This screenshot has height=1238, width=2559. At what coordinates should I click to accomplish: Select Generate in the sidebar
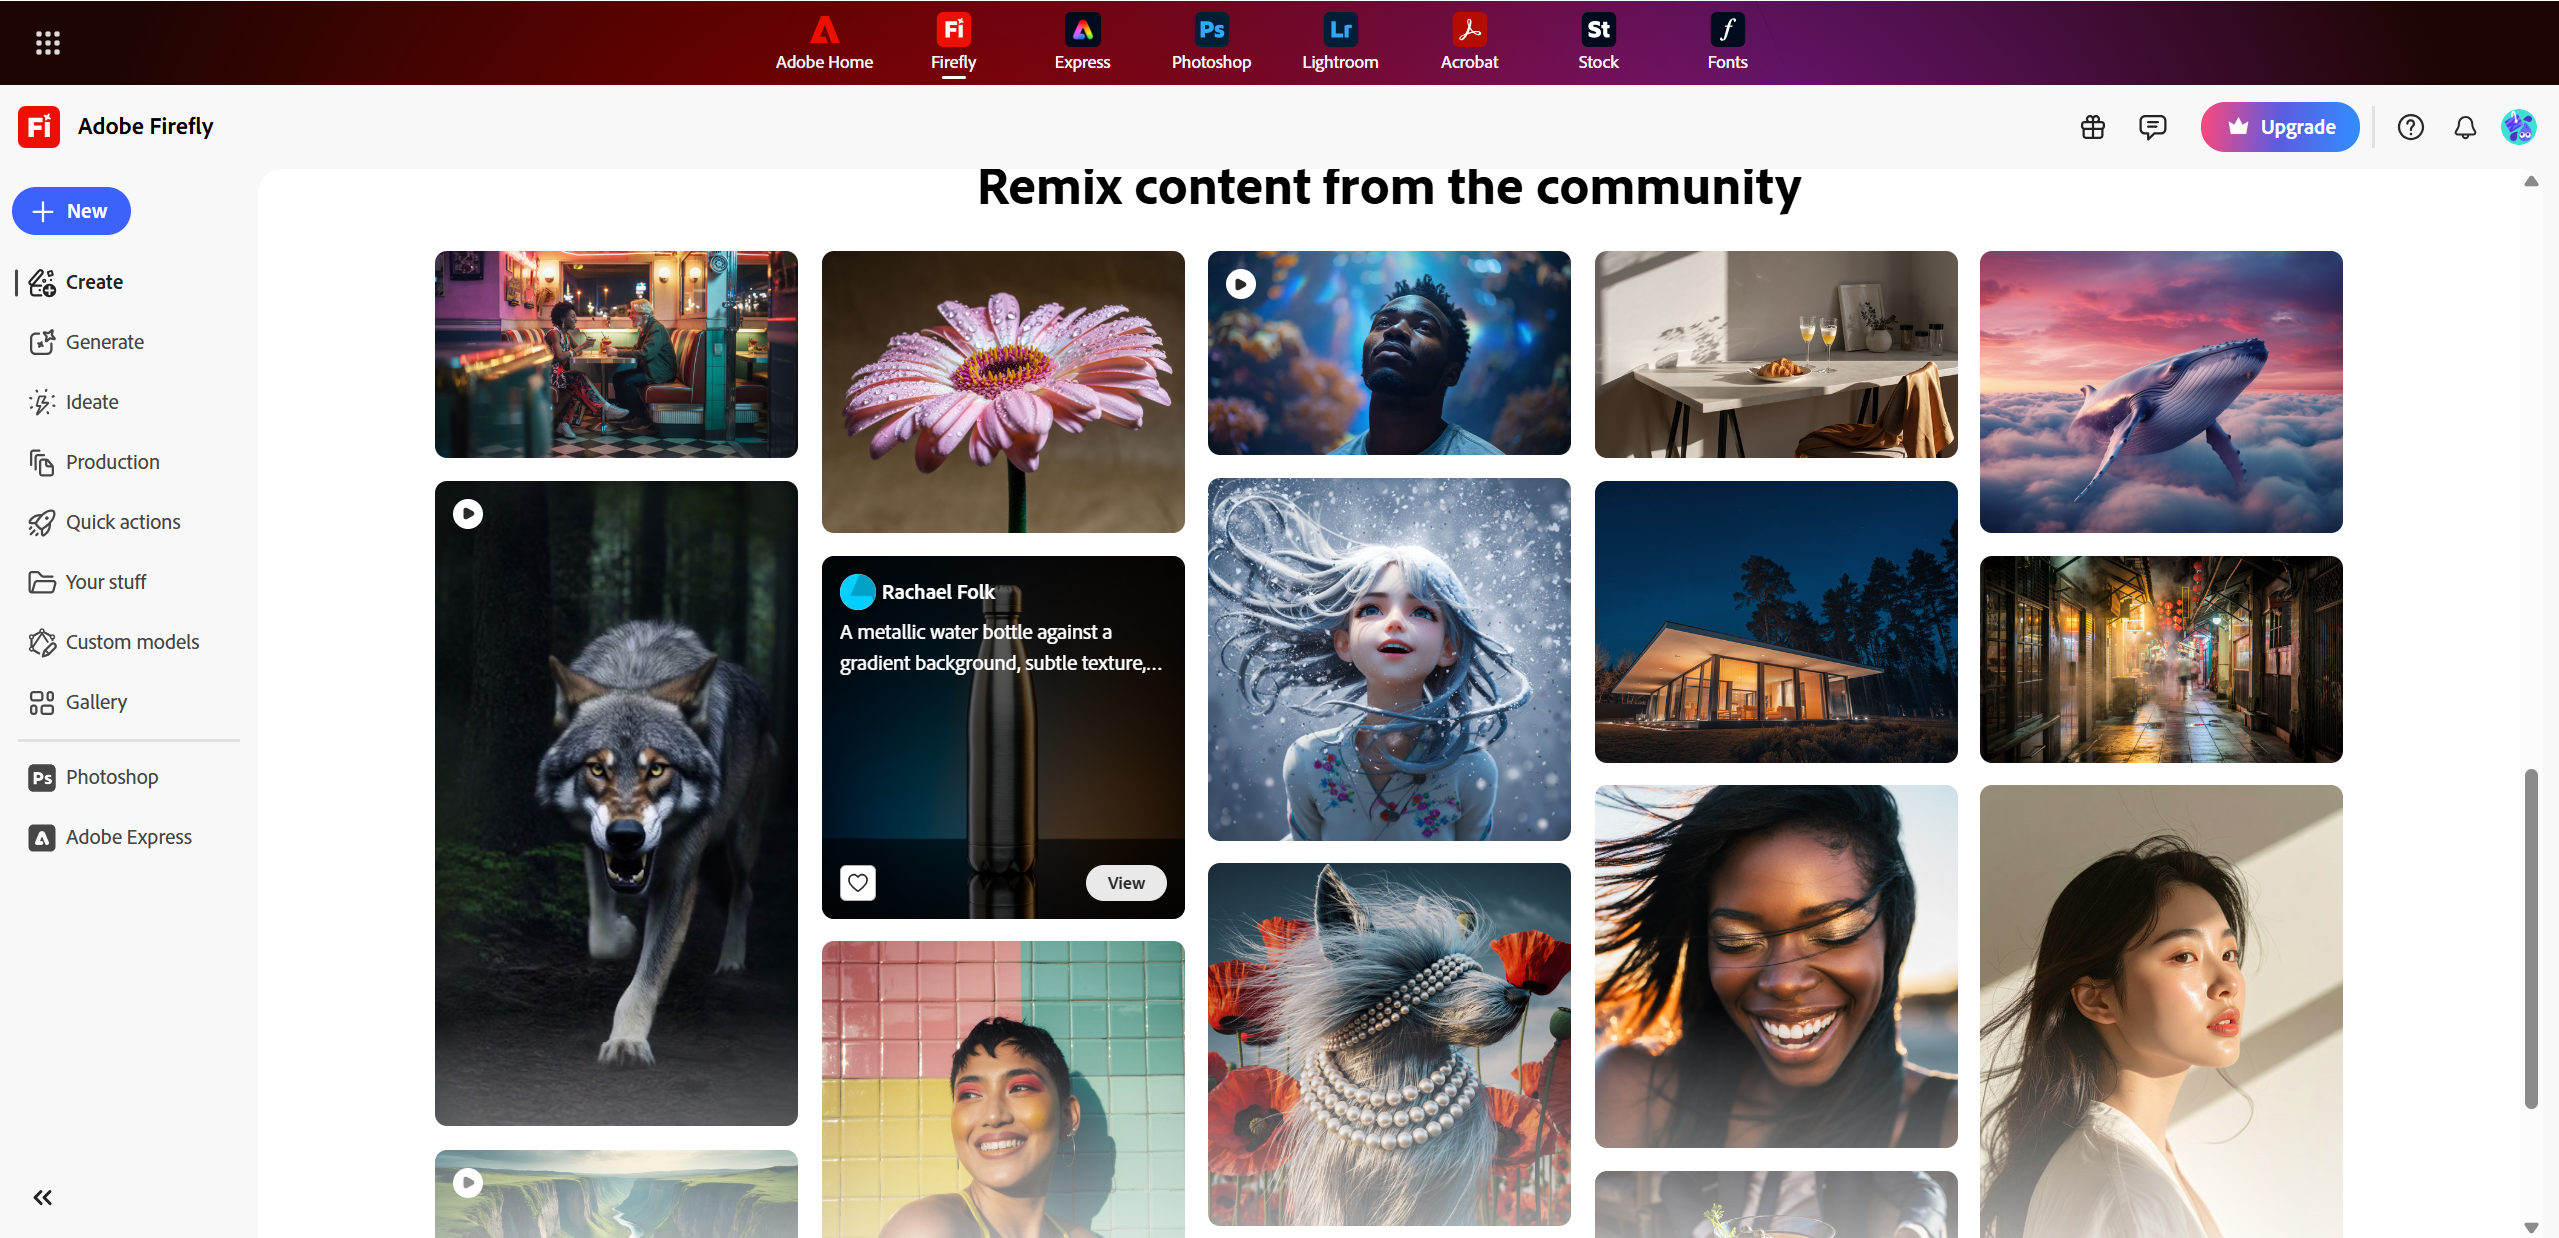104,342
